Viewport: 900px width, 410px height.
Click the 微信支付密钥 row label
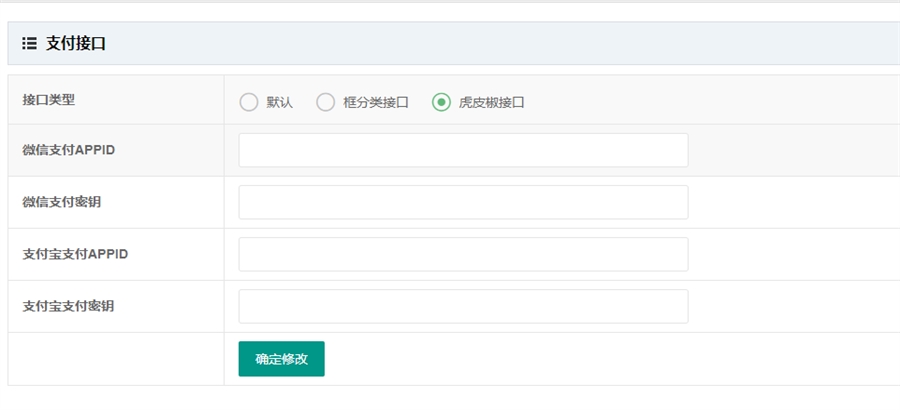click(x=62, y=202)
